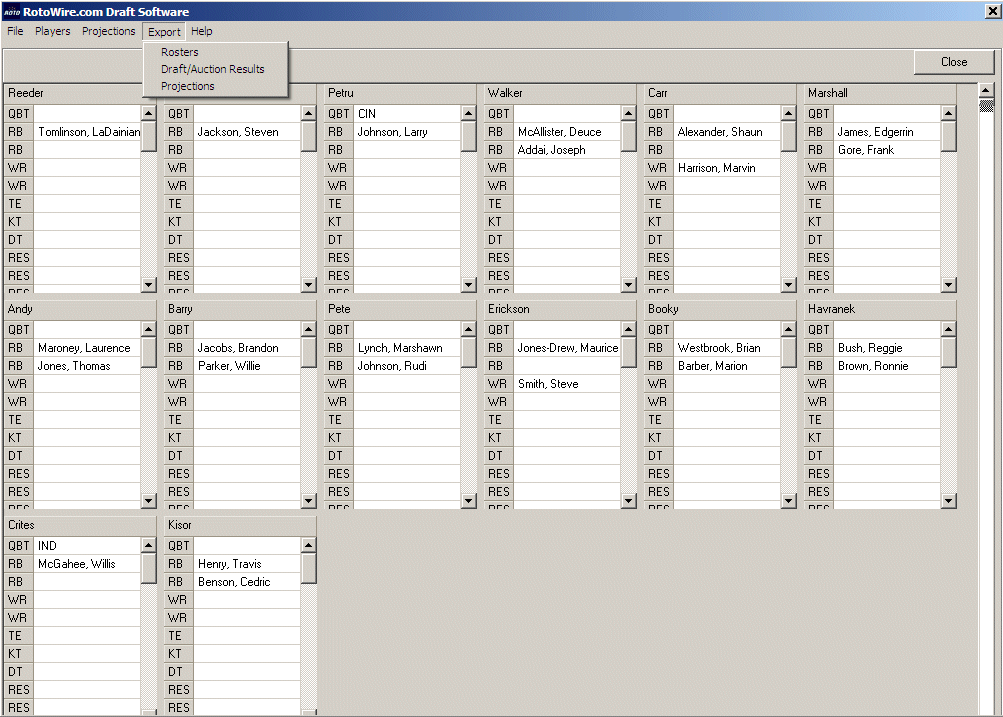Open the Help menu
1003x717 pixels.
(x=201, y=31)
